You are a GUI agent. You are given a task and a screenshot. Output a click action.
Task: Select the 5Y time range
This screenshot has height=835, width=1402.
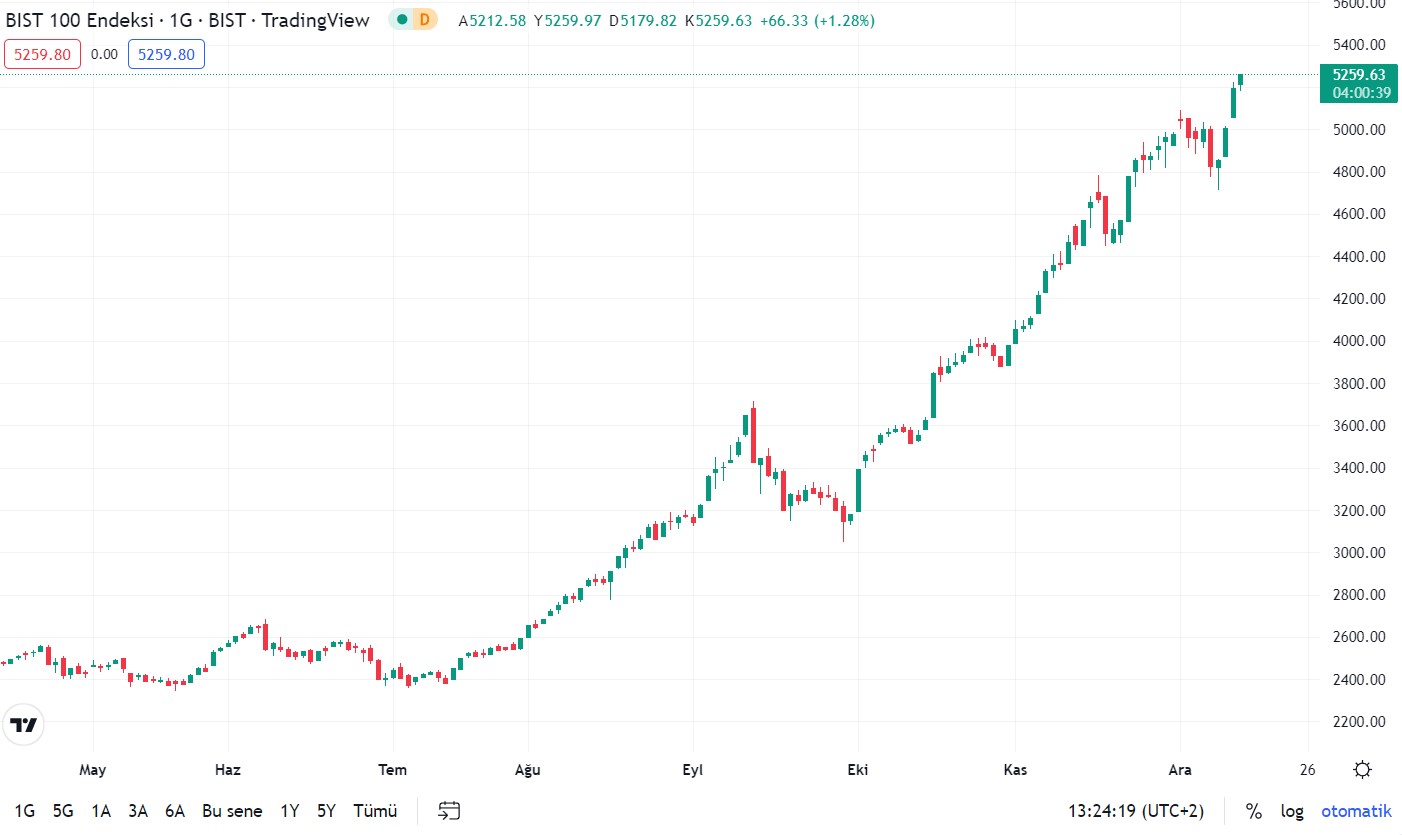327,811
